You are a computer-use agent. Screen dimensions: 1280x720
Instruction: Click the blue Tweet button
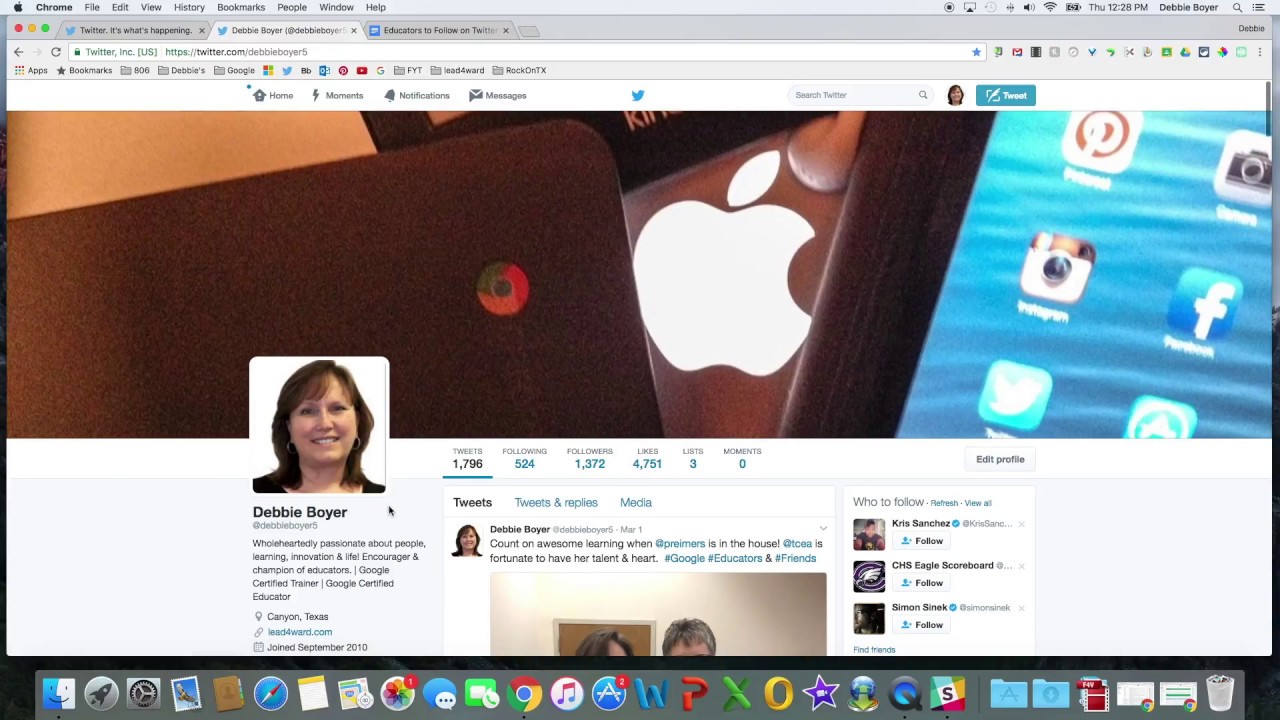1005,95
